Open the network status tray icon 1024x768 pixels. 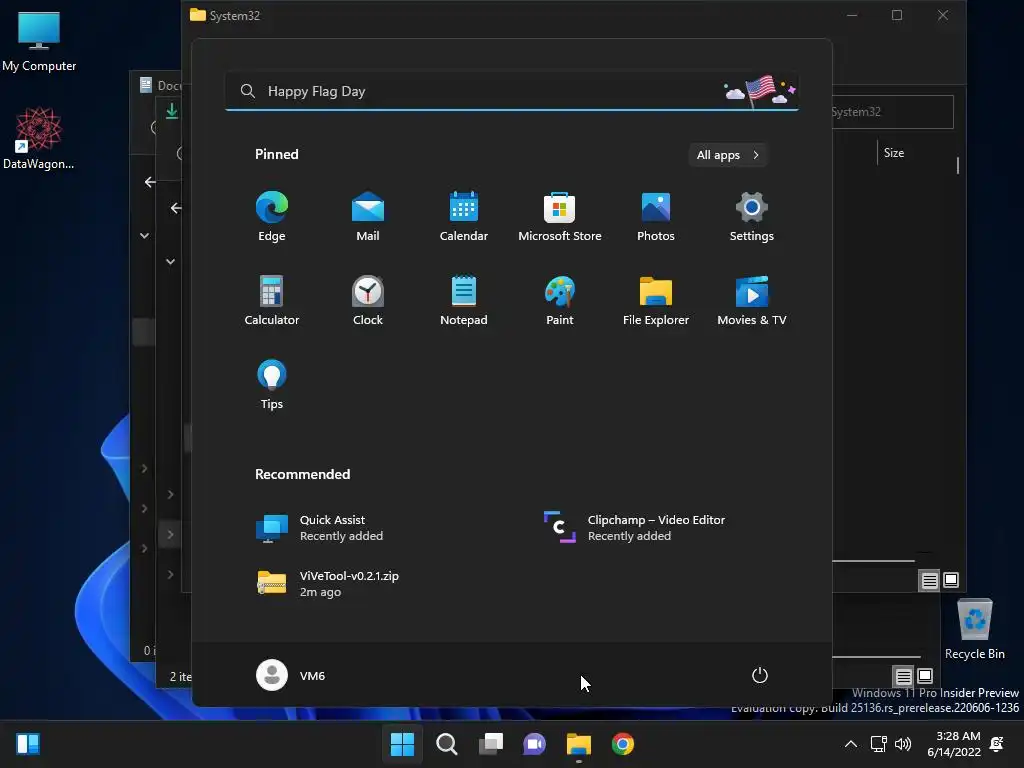coord(879,744)
